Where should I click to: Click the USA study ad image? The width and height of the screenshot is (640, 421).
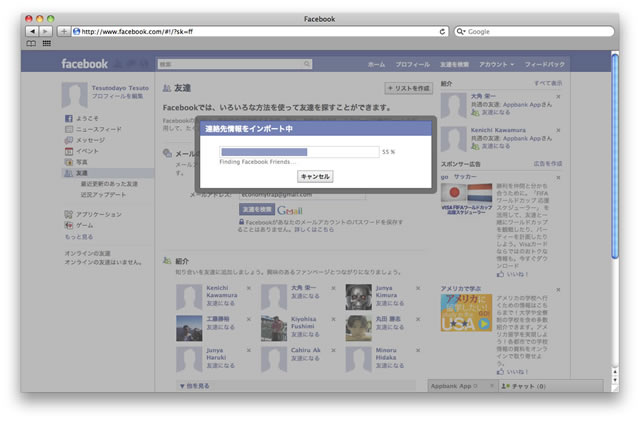466,313
